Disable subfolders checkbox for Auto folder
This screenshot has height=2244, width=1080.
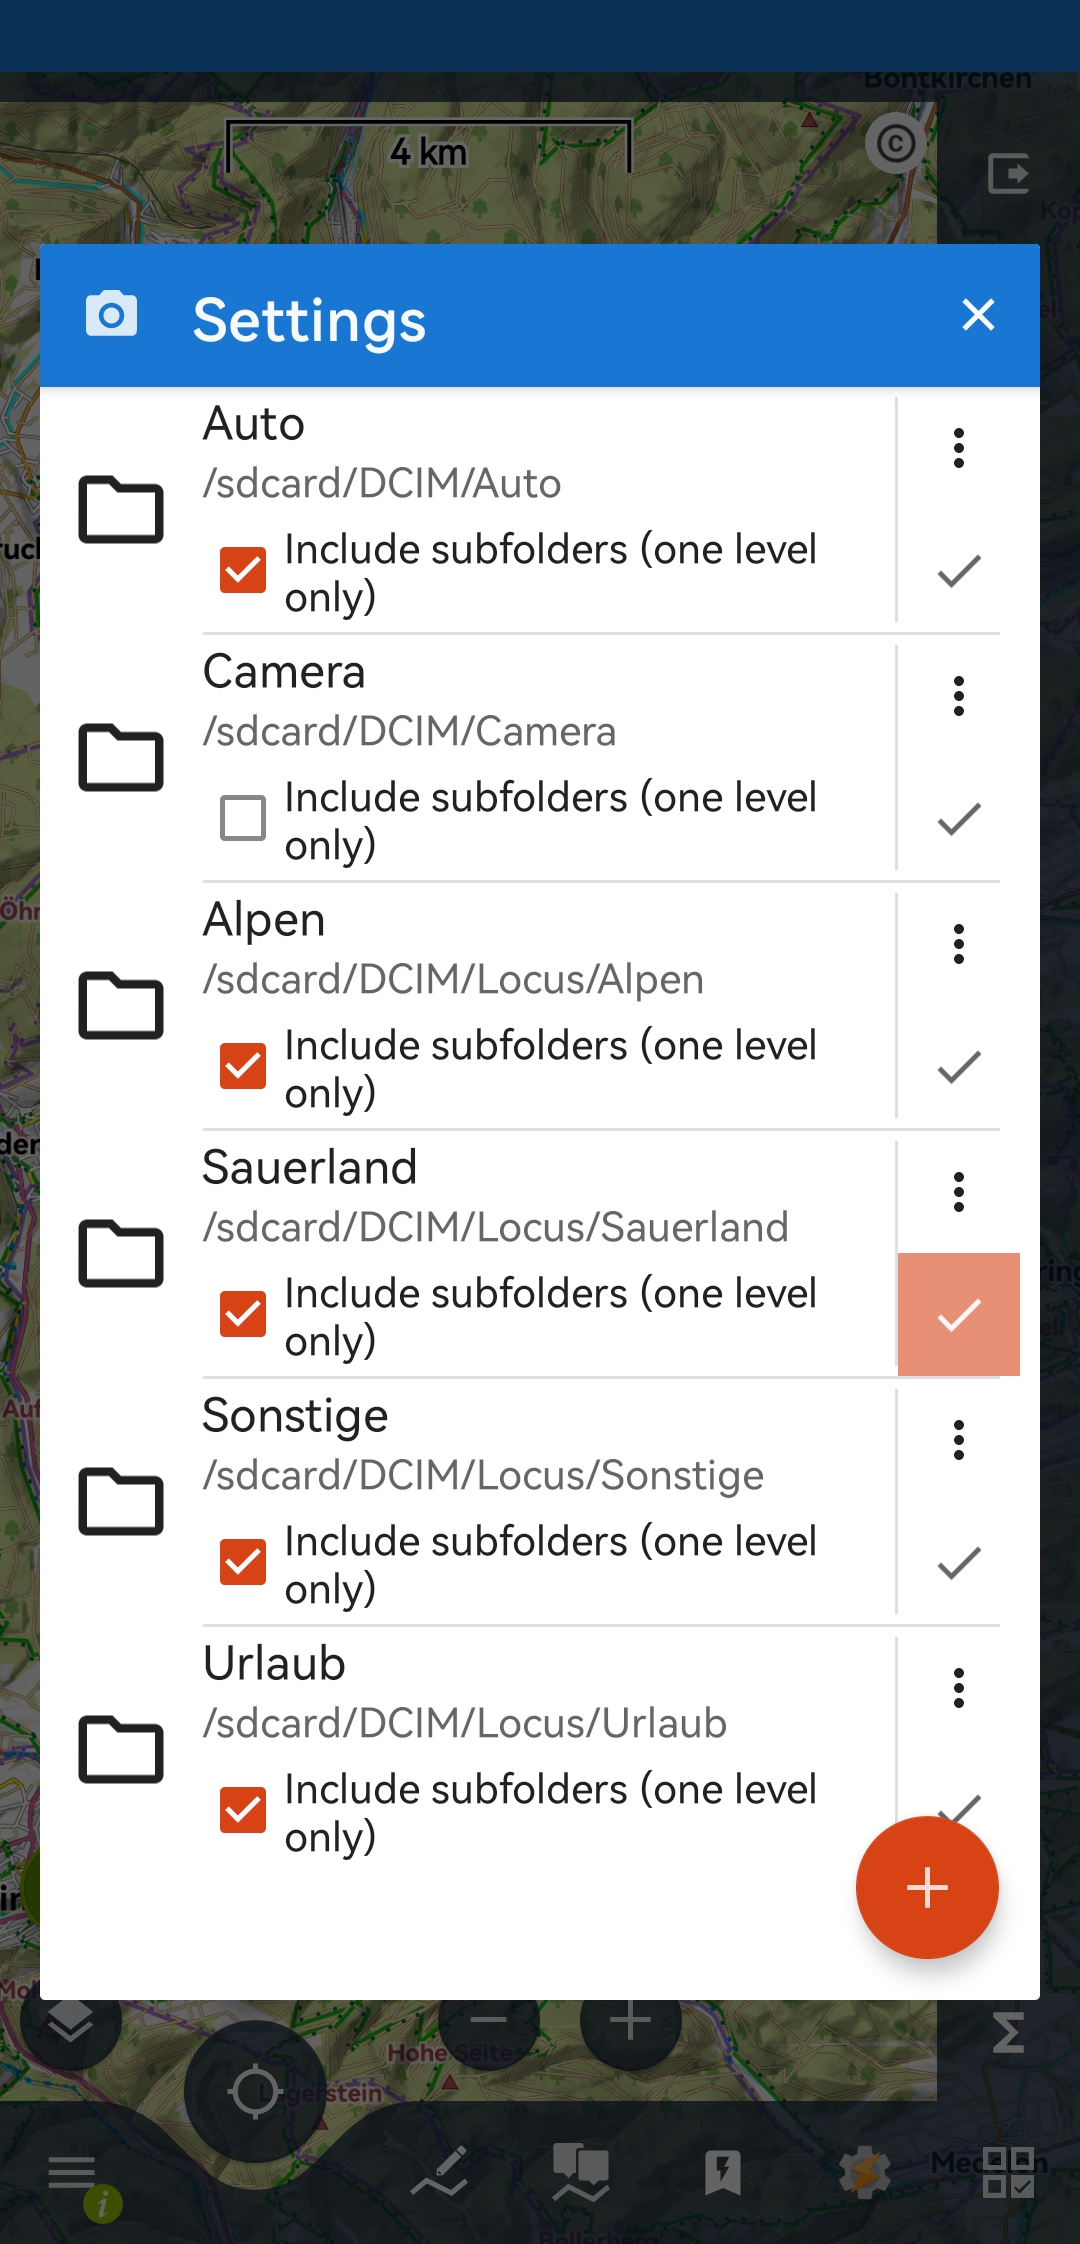coord(243,570)
